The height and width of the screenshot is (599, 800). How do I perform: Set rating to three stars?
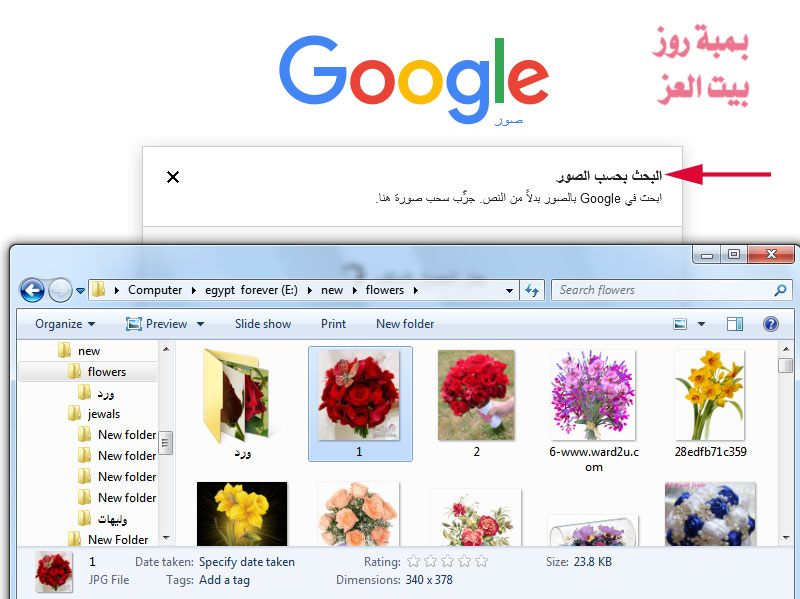447,562
